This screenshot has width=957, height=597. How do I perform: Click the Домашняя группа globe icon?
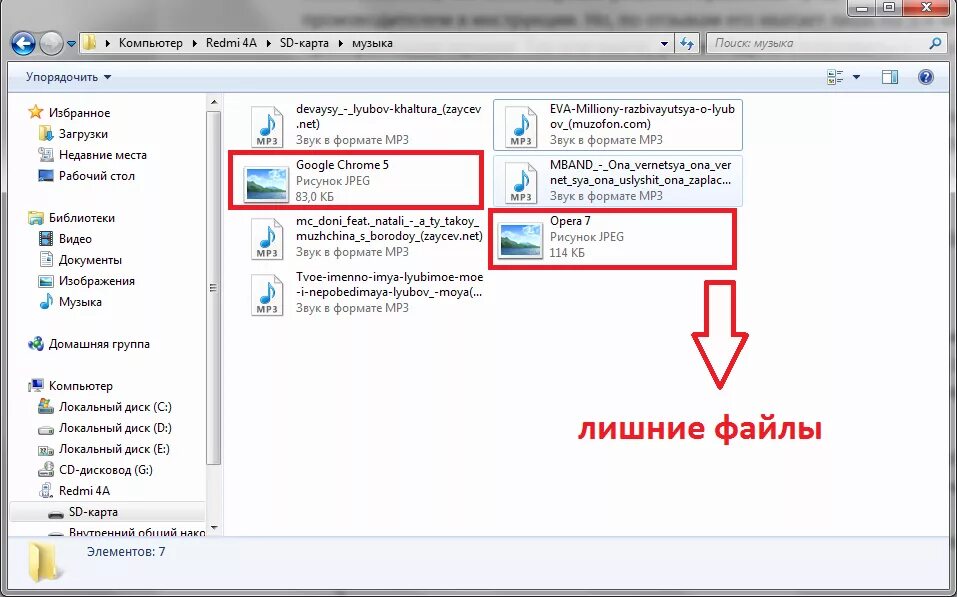(36, 344)
